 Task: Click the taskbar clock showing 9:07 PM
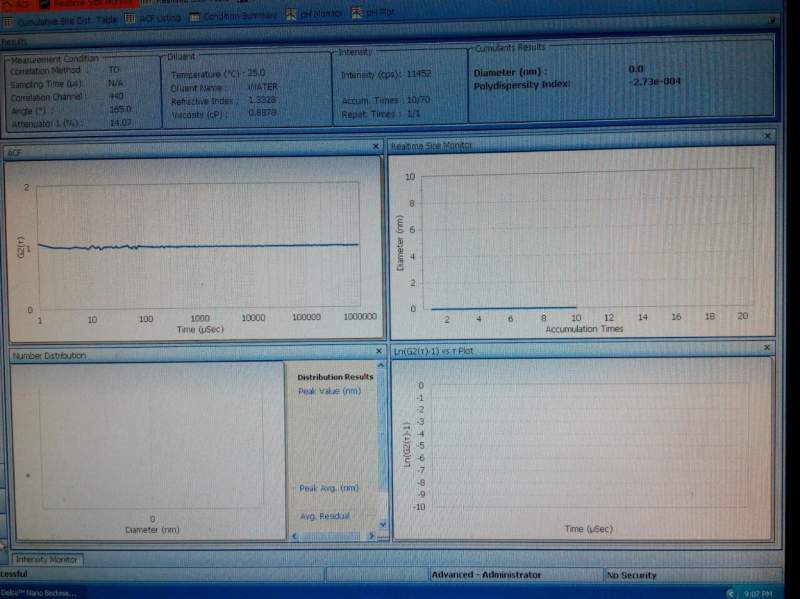[758, 594]
